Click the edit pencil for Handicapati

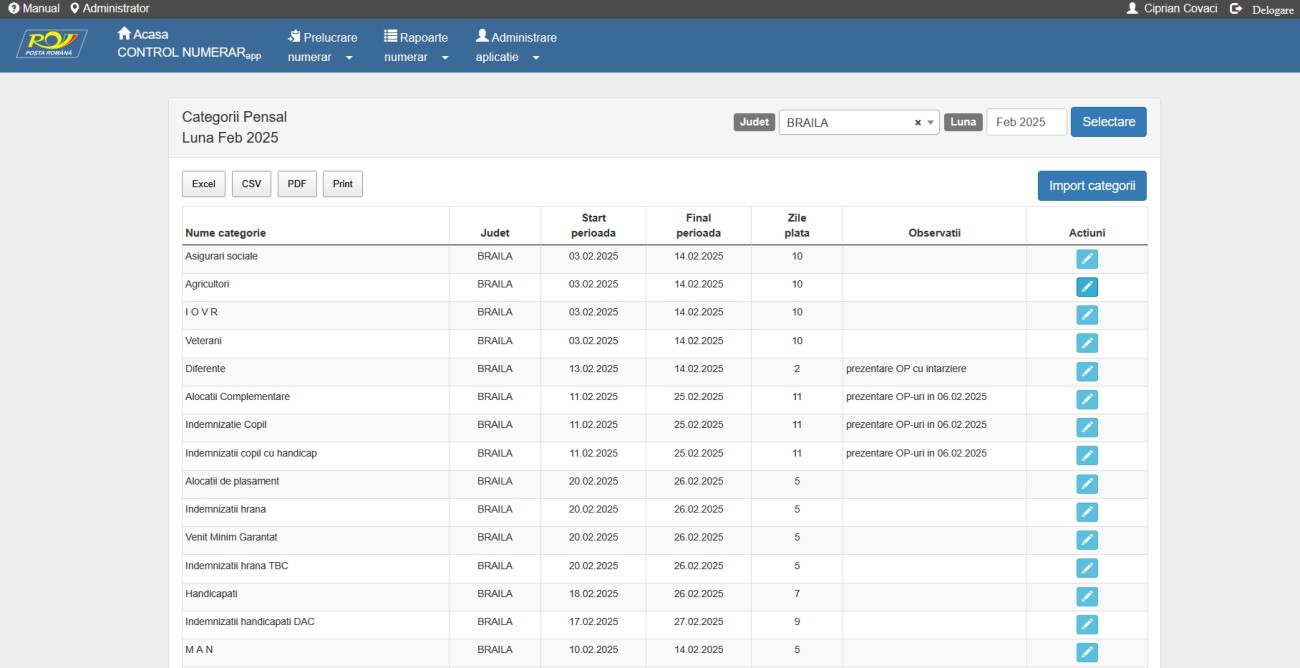coord(1086,596)
